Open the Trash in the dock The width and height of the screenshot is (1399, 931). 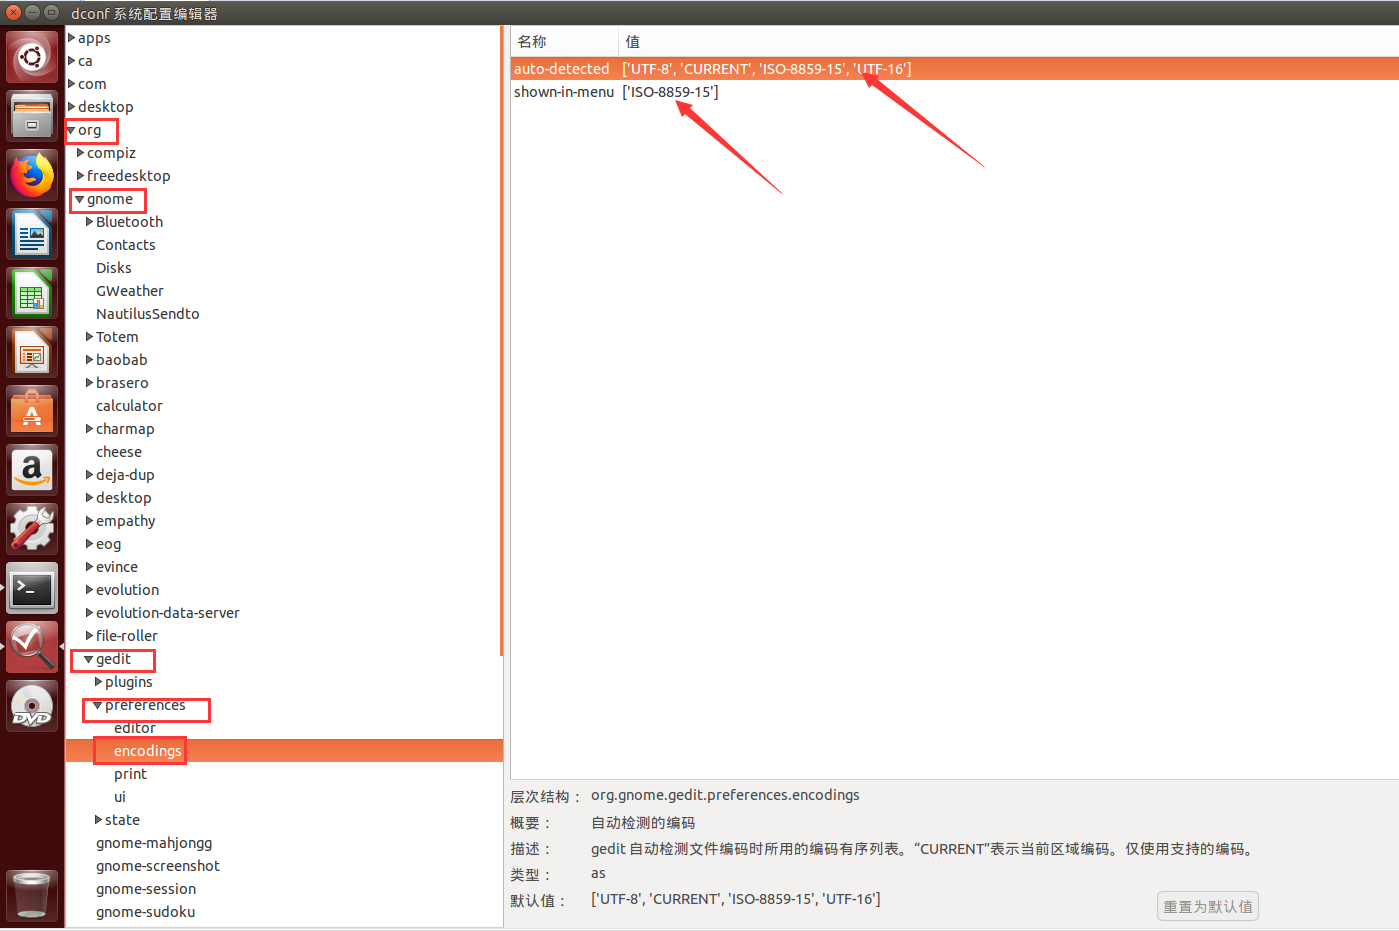32,895
